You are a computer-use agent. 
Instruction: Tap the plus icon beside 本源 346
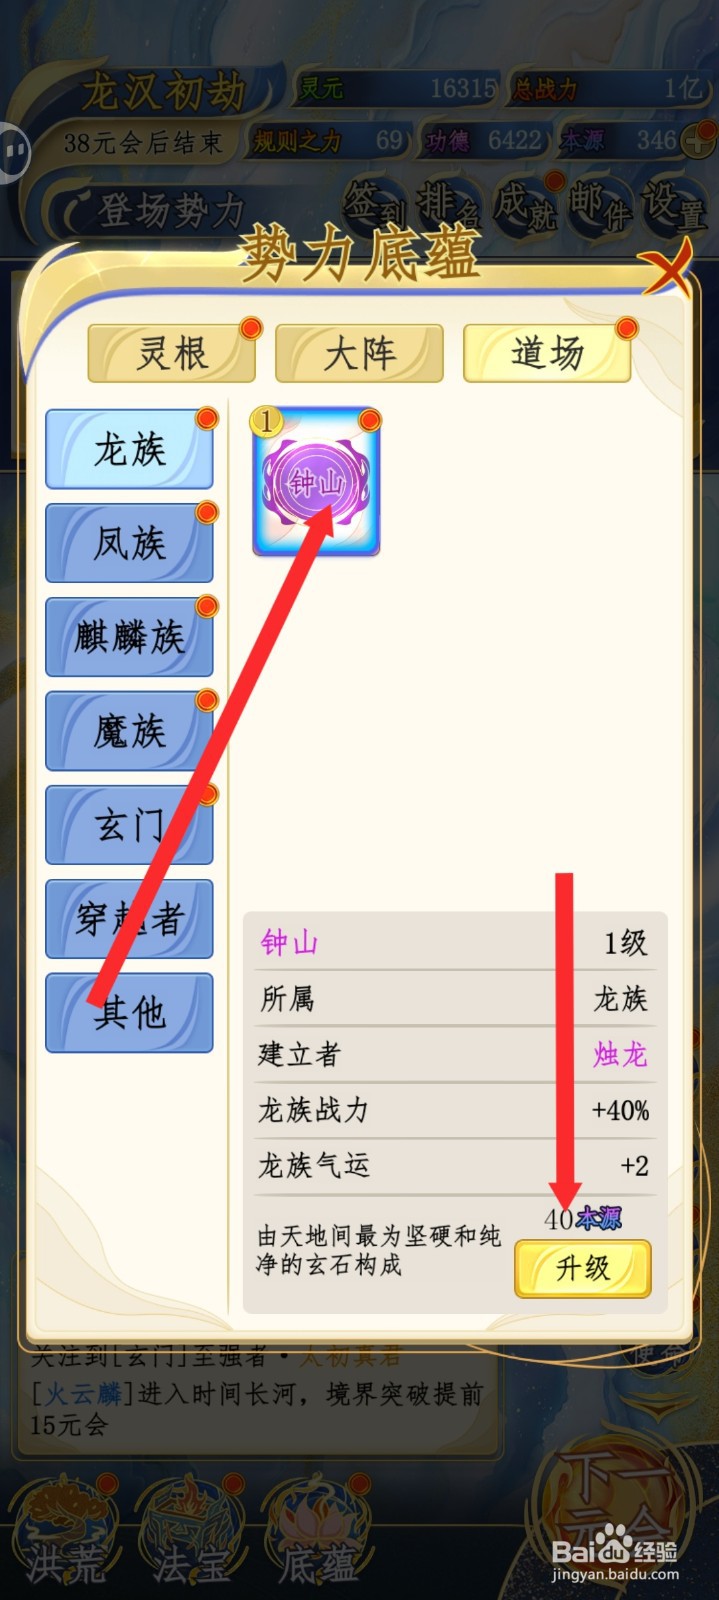[697, 142]
